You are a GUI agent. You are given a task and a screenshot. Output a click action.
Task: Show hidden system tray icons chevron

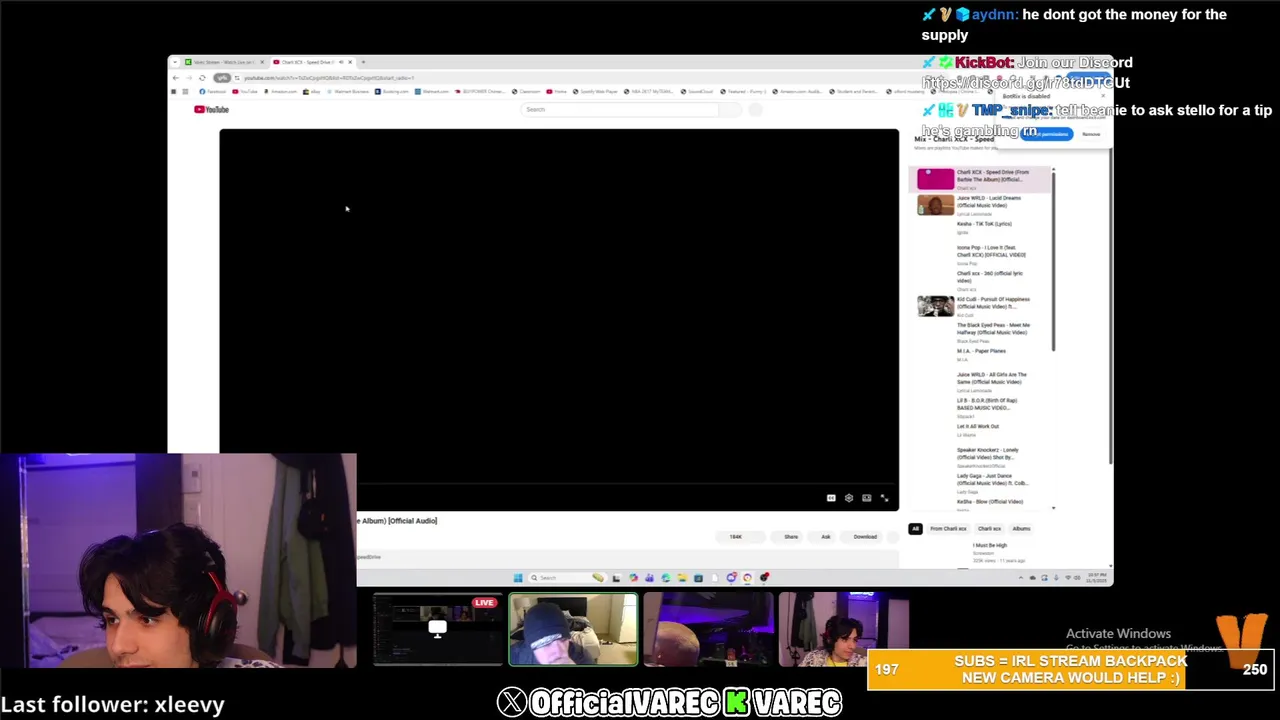[1021, 578]
